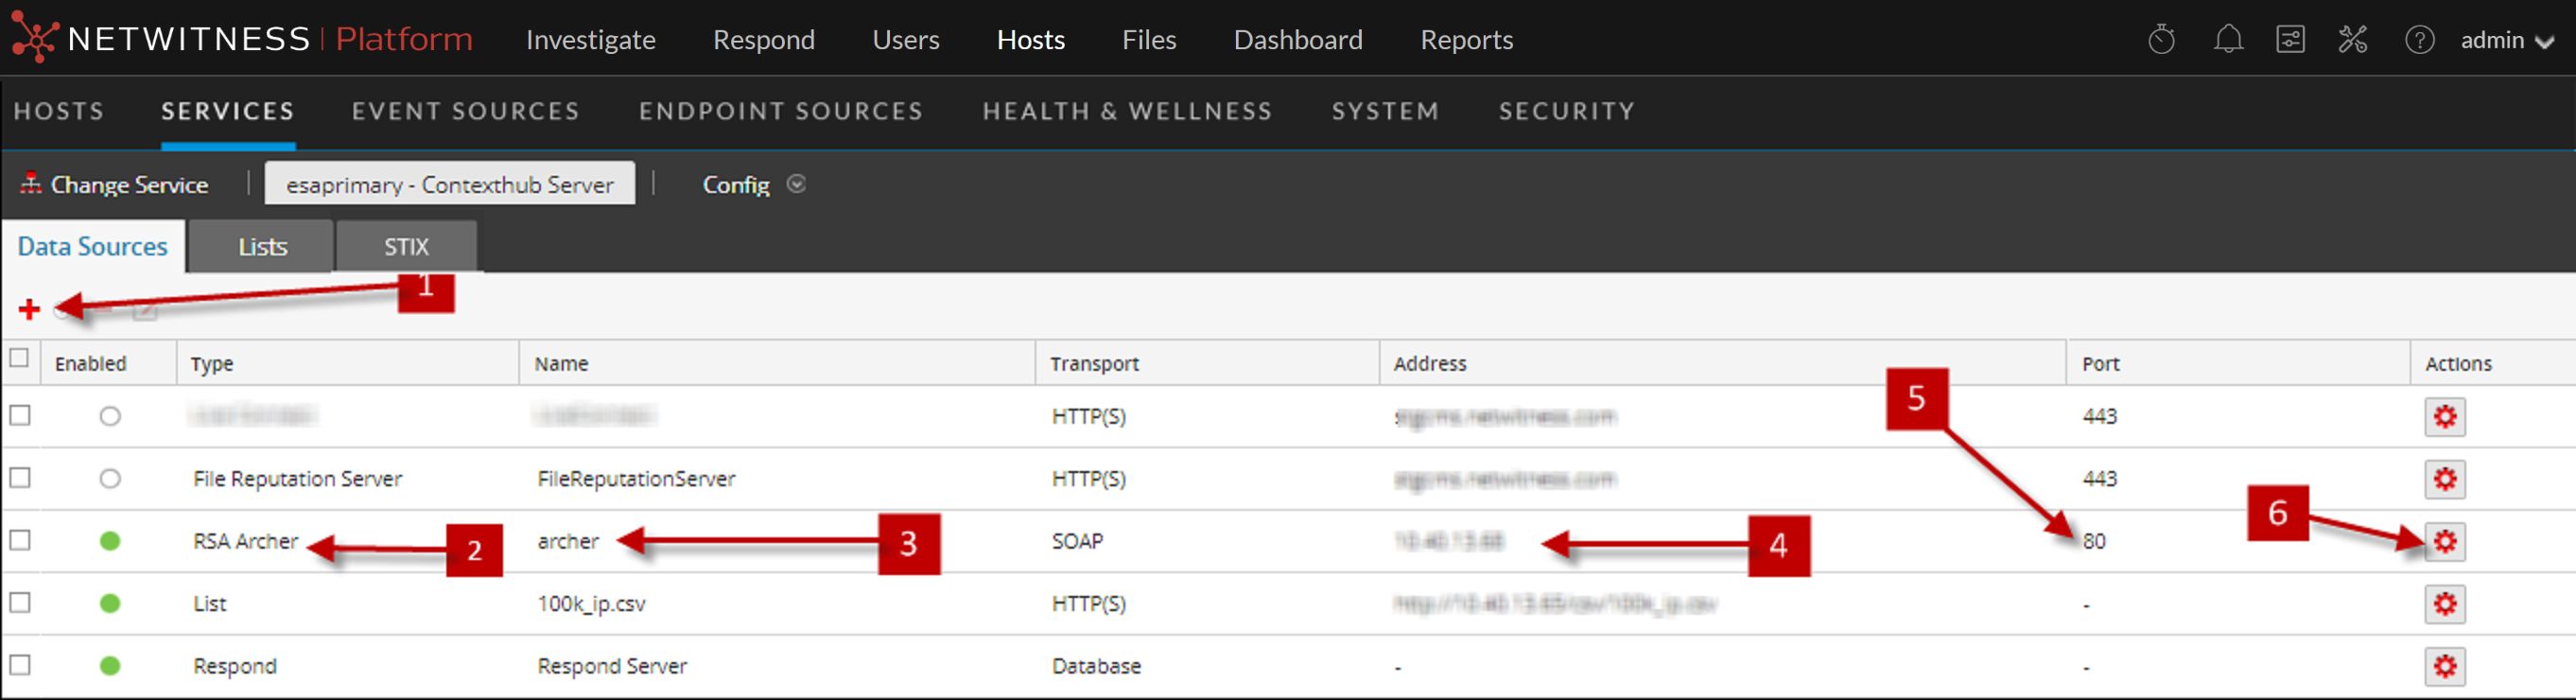Click actions gear for File Reputation Server
The image size is (2576, 700).
click(x=2444, y=480)
